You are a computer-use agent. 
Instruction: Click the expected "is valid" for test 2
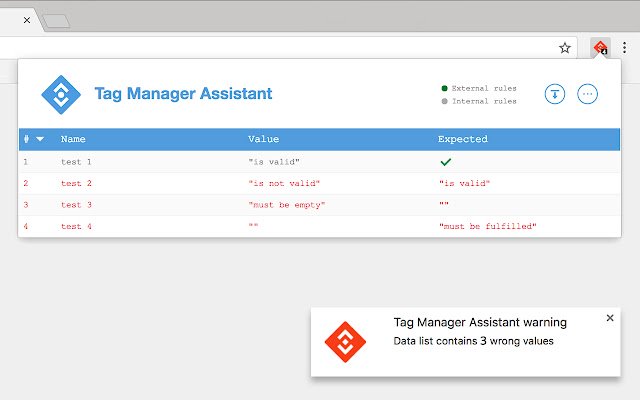coord(464,184)
